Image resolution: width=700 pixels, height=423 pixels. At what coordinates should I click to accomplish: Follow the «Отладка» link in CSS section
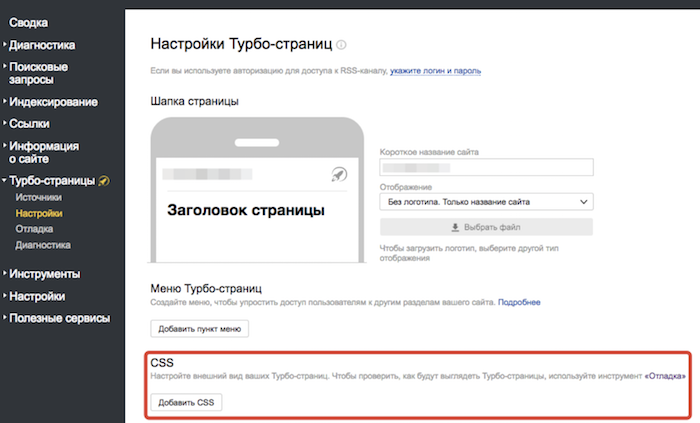(x=665, y=376)
